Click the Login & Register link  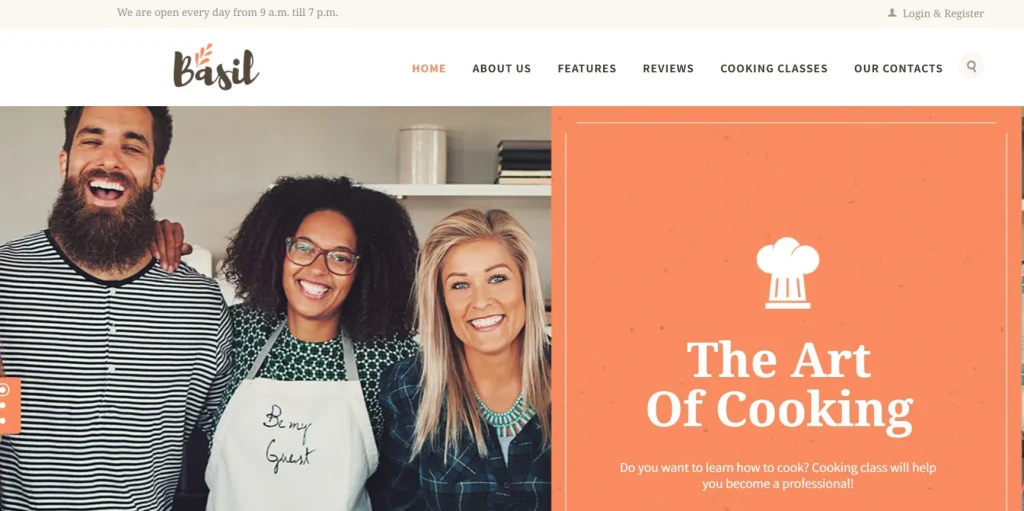coord(943,13)
